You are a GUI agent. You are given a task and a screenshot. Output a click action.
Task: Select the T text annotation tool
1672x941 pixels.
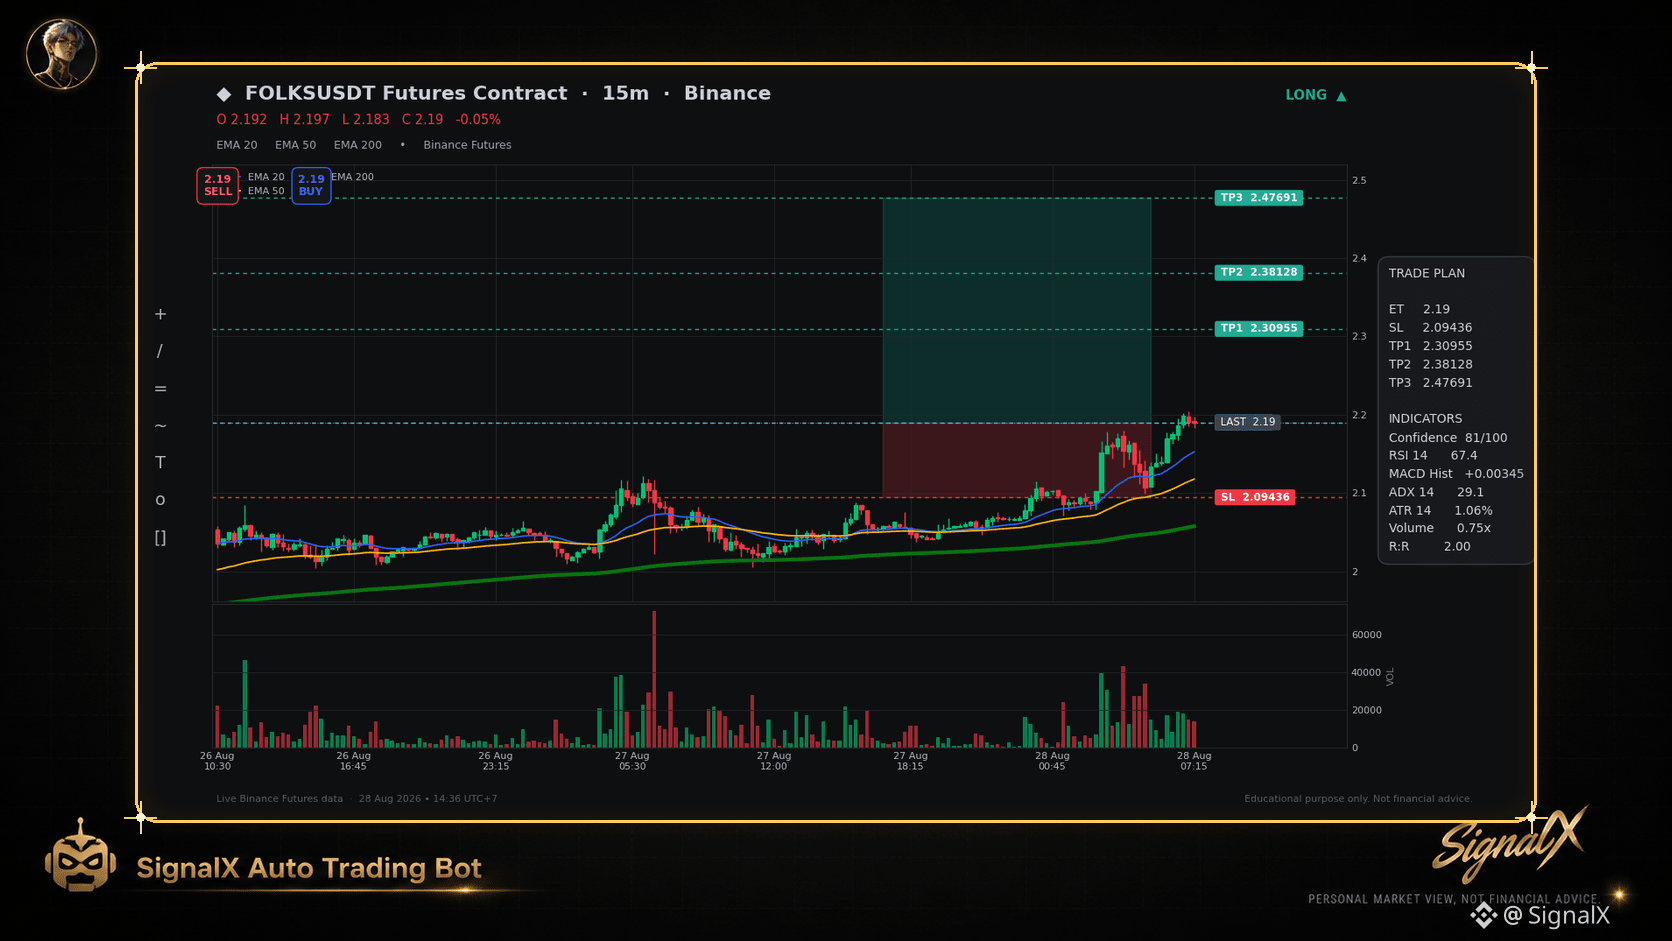(160, 462)
